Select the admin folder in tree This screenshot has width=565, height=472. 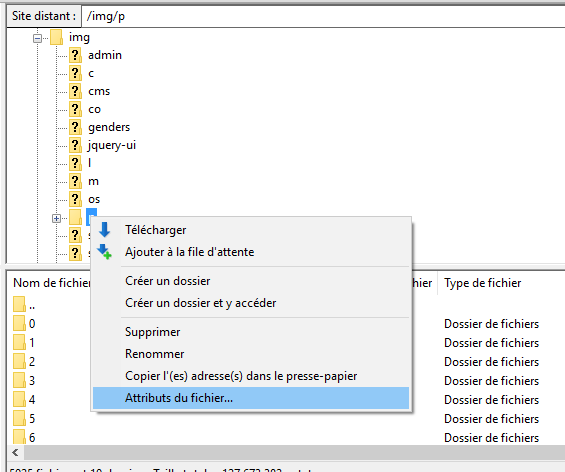(x=105, y=55)
